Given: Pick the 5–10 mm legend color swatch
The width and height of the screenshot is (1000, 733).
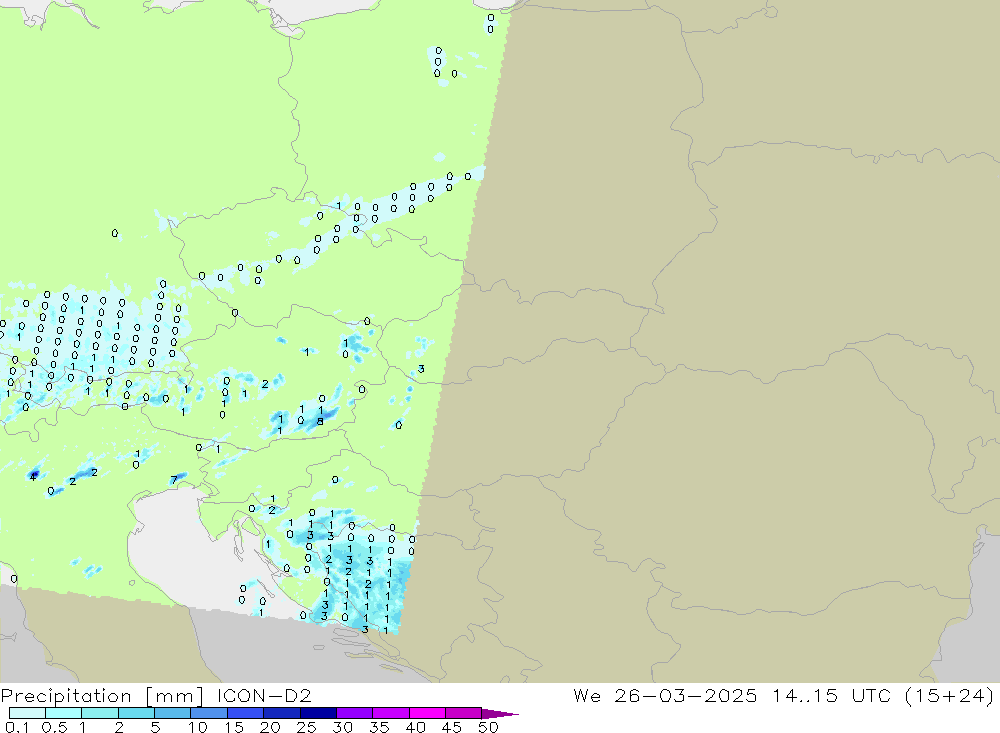Looking at the screenshot, I should pos(172,713).
